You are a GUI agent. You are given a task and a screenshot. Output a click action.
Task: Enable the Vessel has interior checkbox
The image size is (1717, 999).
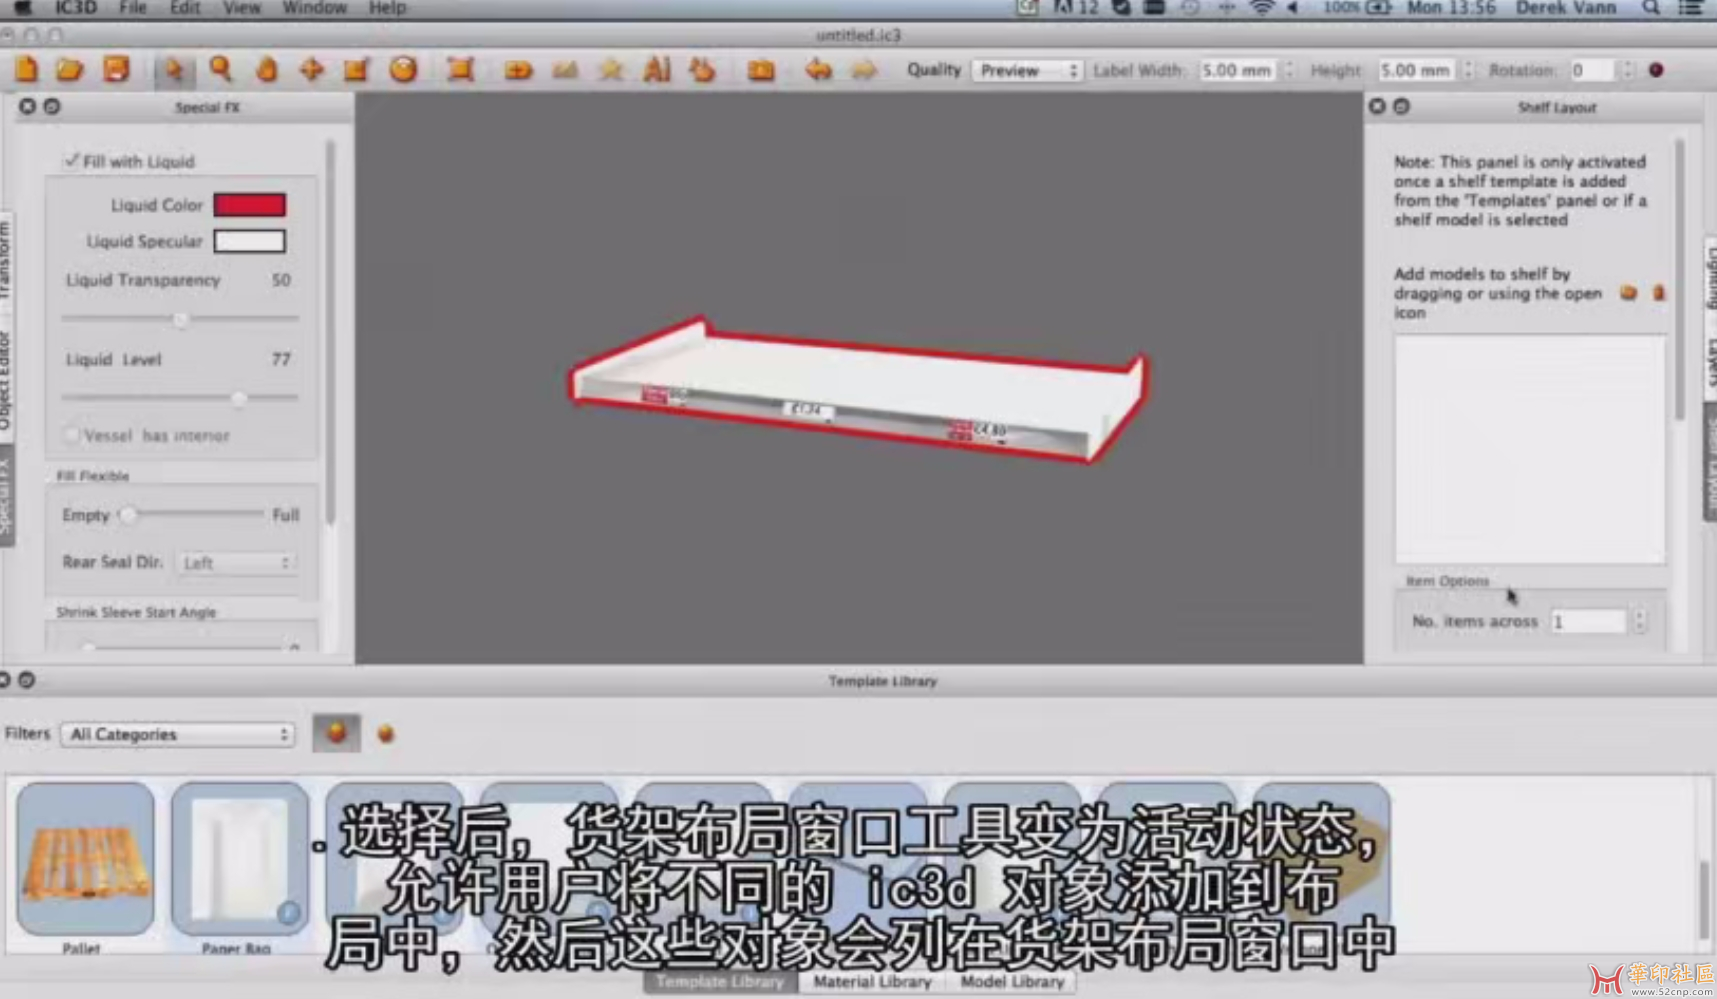coord(71,435)
